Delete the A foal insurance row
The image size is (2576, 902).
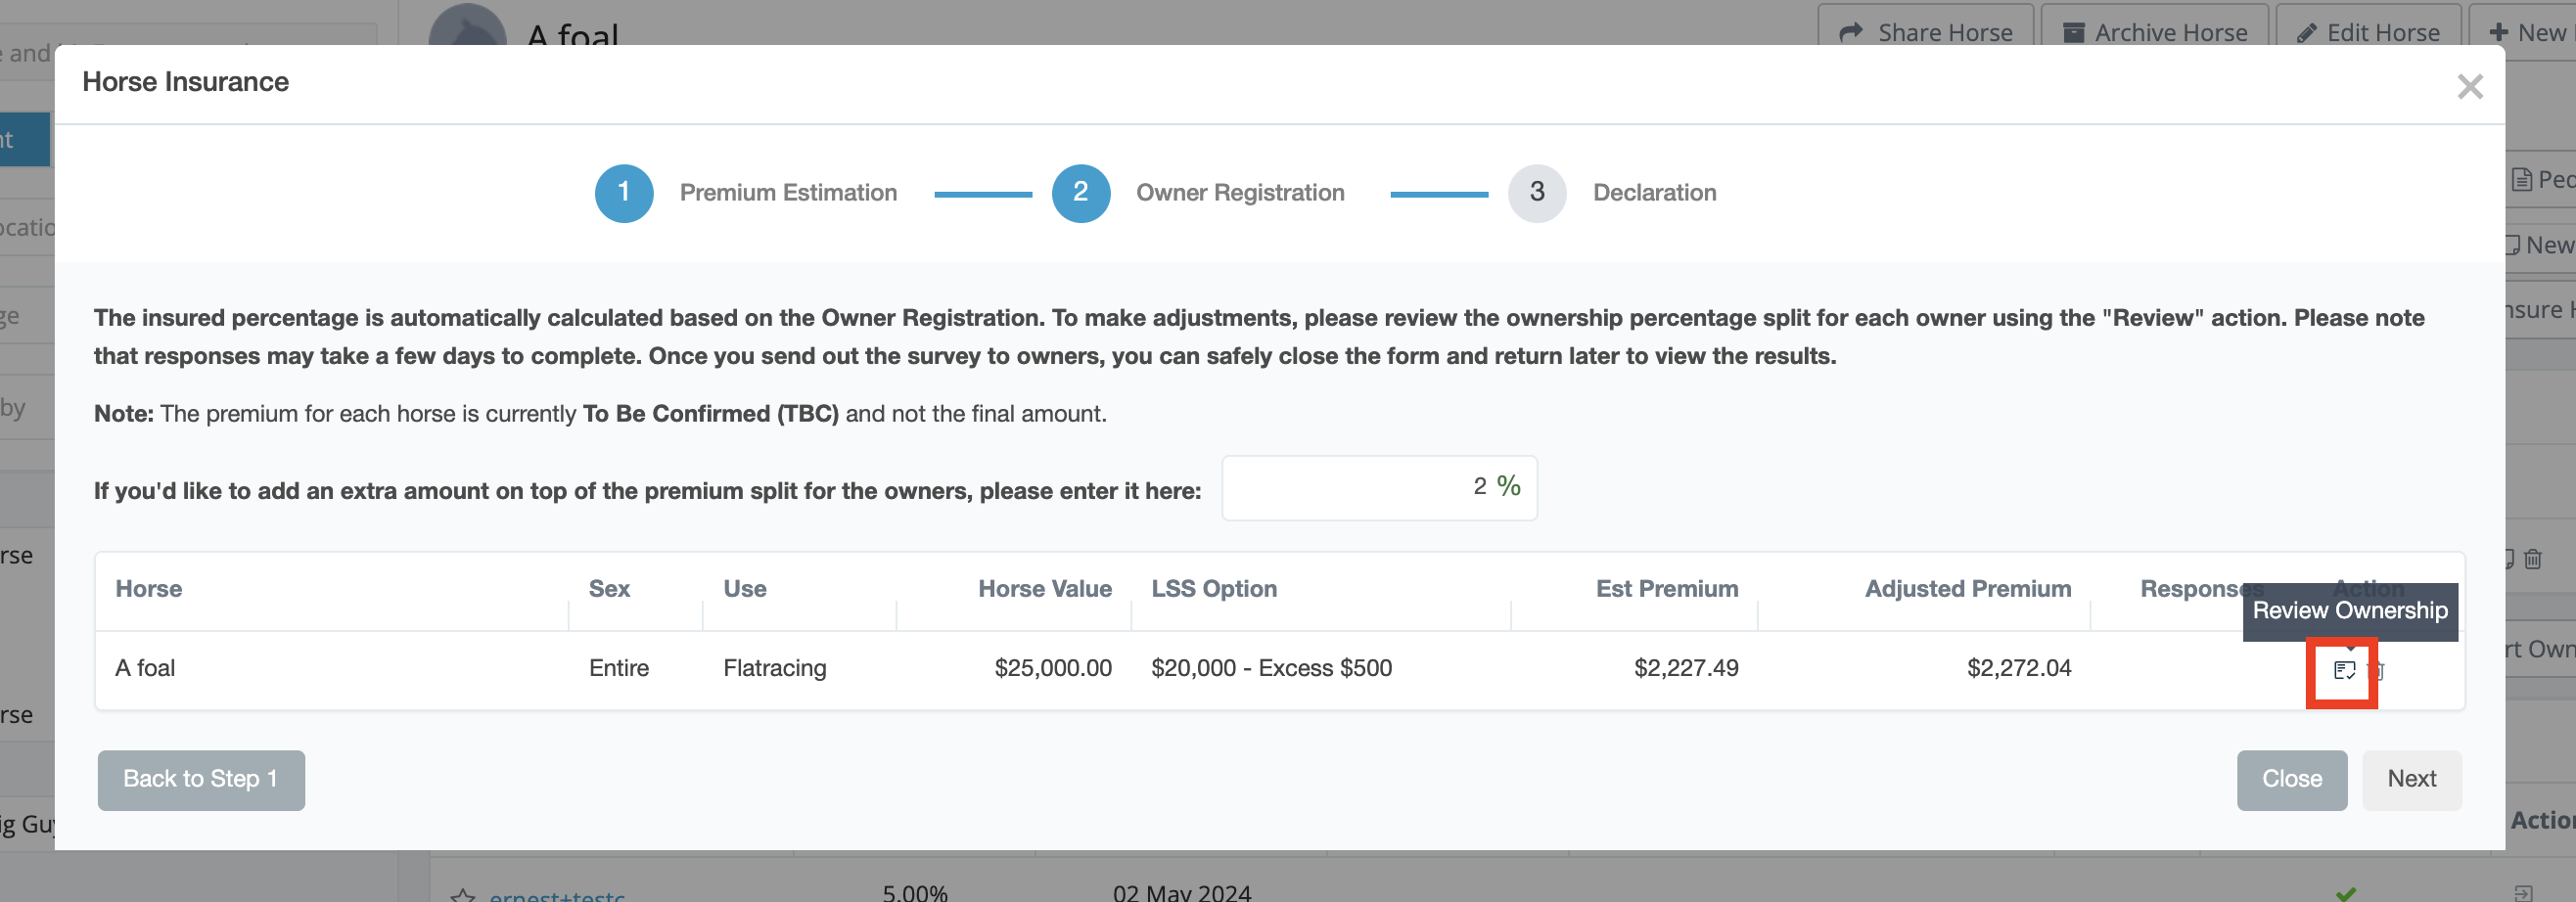point(2379,671)
